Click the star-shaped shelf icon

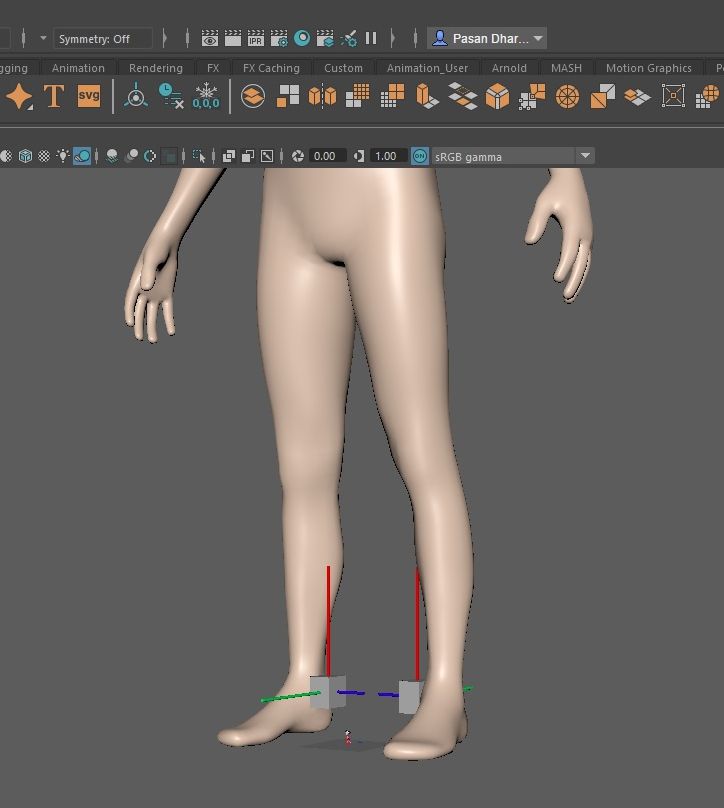click(19, 96)
